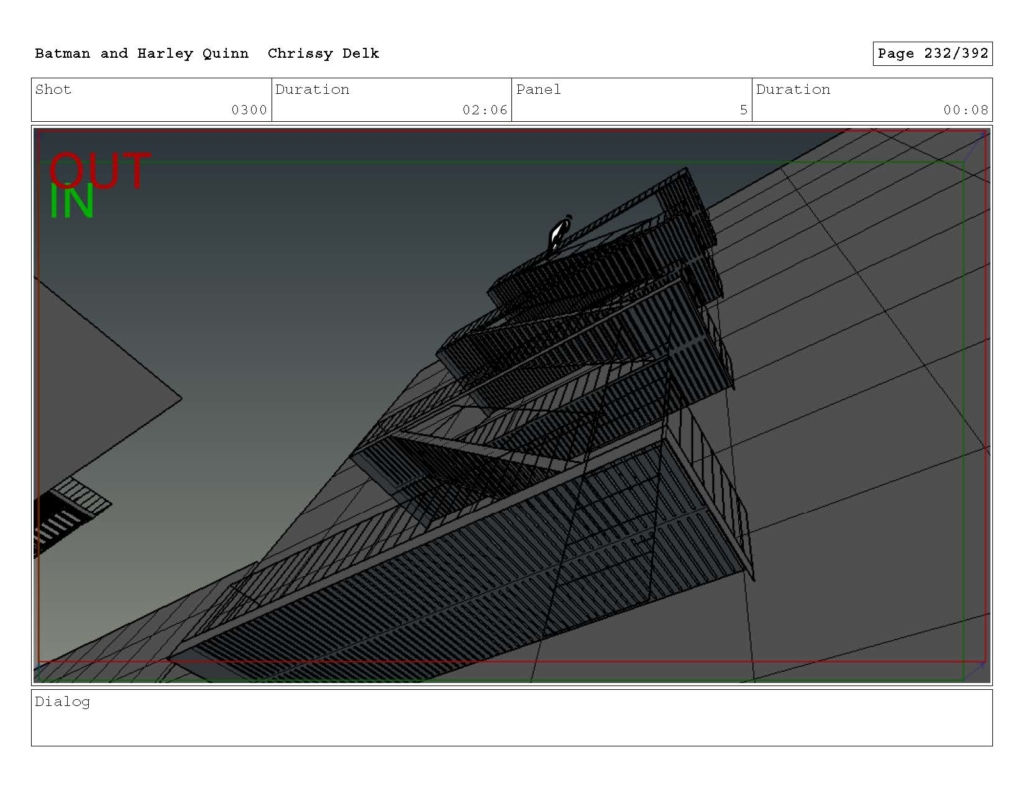This screenshot has width=1024, height=793.
Task: Click the 'Shot' field label
Action: [53, 89]
